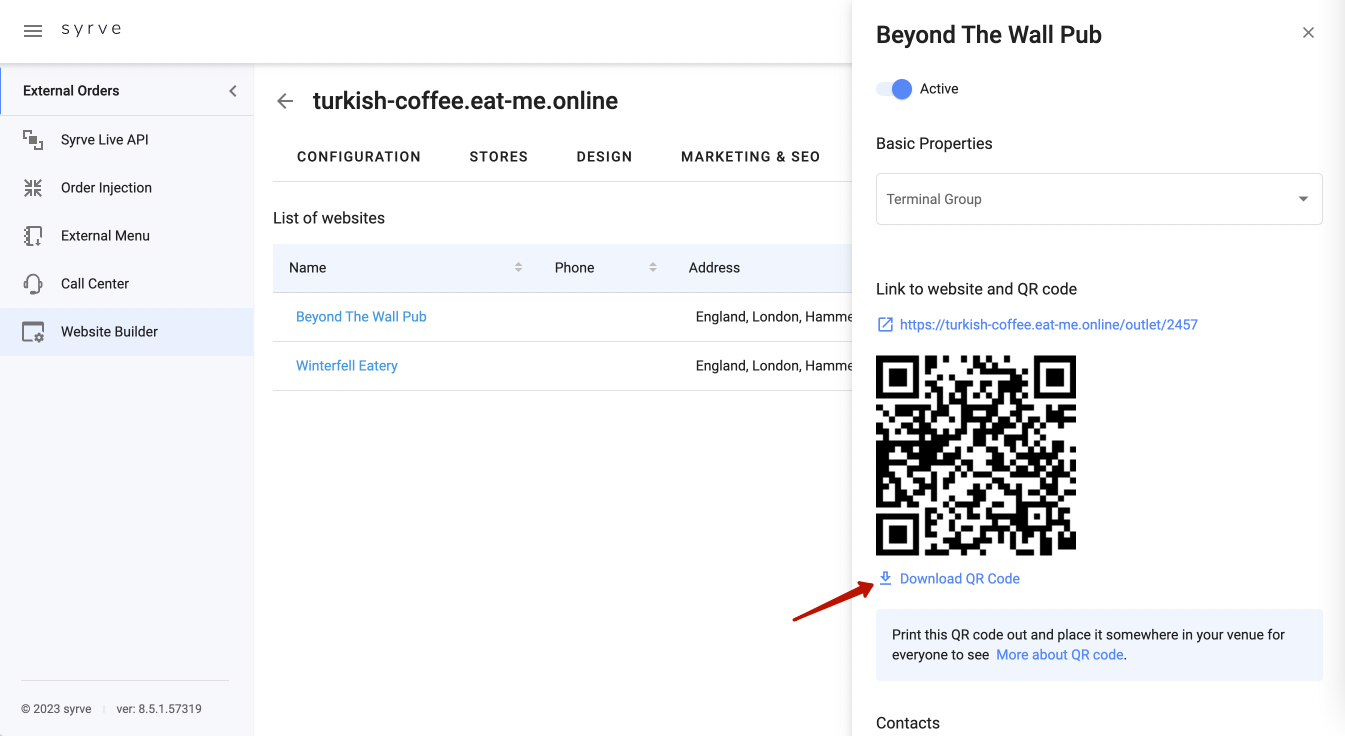Click the external link icon beside the URL
1345x736 pixels.
tap(885, 324)
